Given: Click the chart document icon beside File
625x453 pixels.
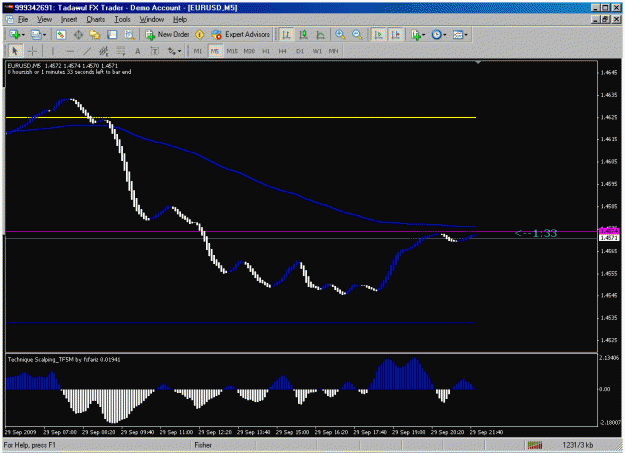Looking at the screenshot, I should tap(10, 20).
